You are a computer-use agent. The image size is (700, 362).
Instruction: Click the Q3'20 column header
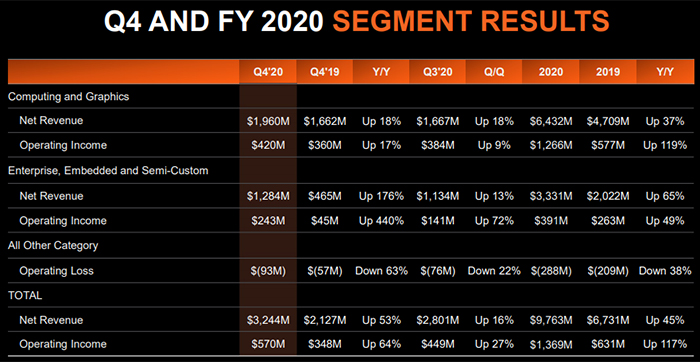[x=438, y=72]
